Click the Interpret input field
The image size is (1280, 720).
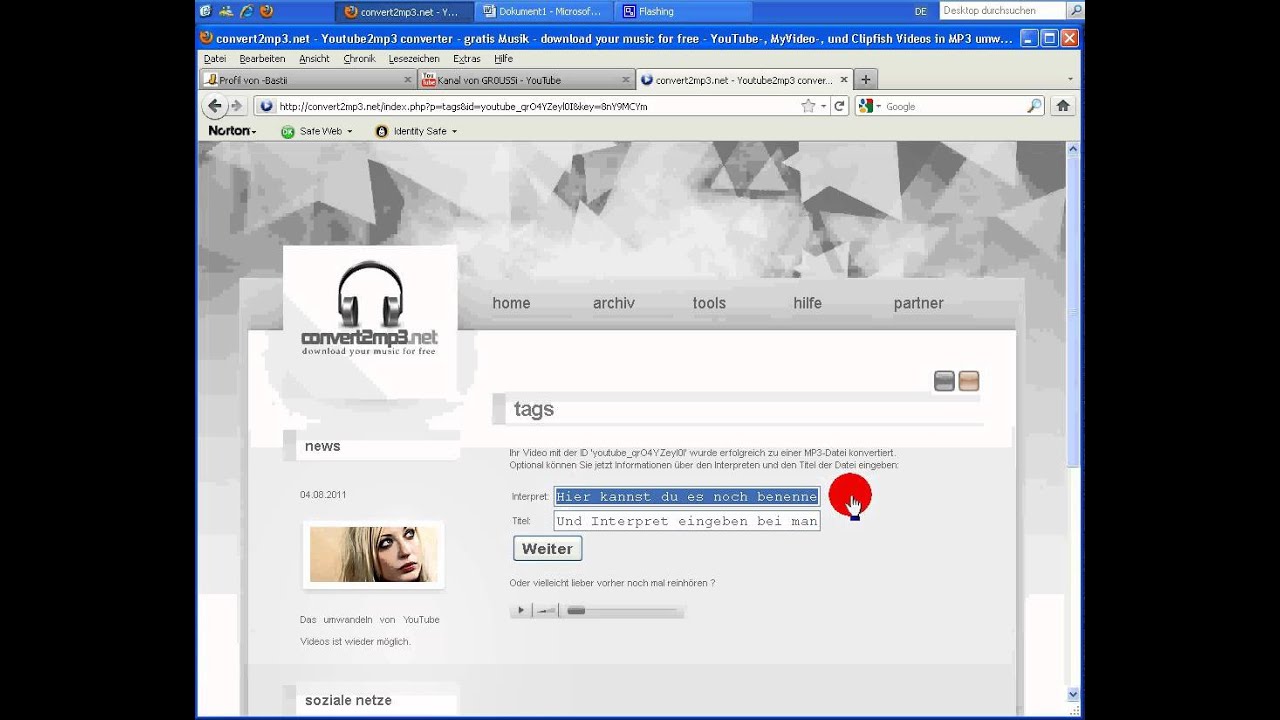tap(687, 496)
